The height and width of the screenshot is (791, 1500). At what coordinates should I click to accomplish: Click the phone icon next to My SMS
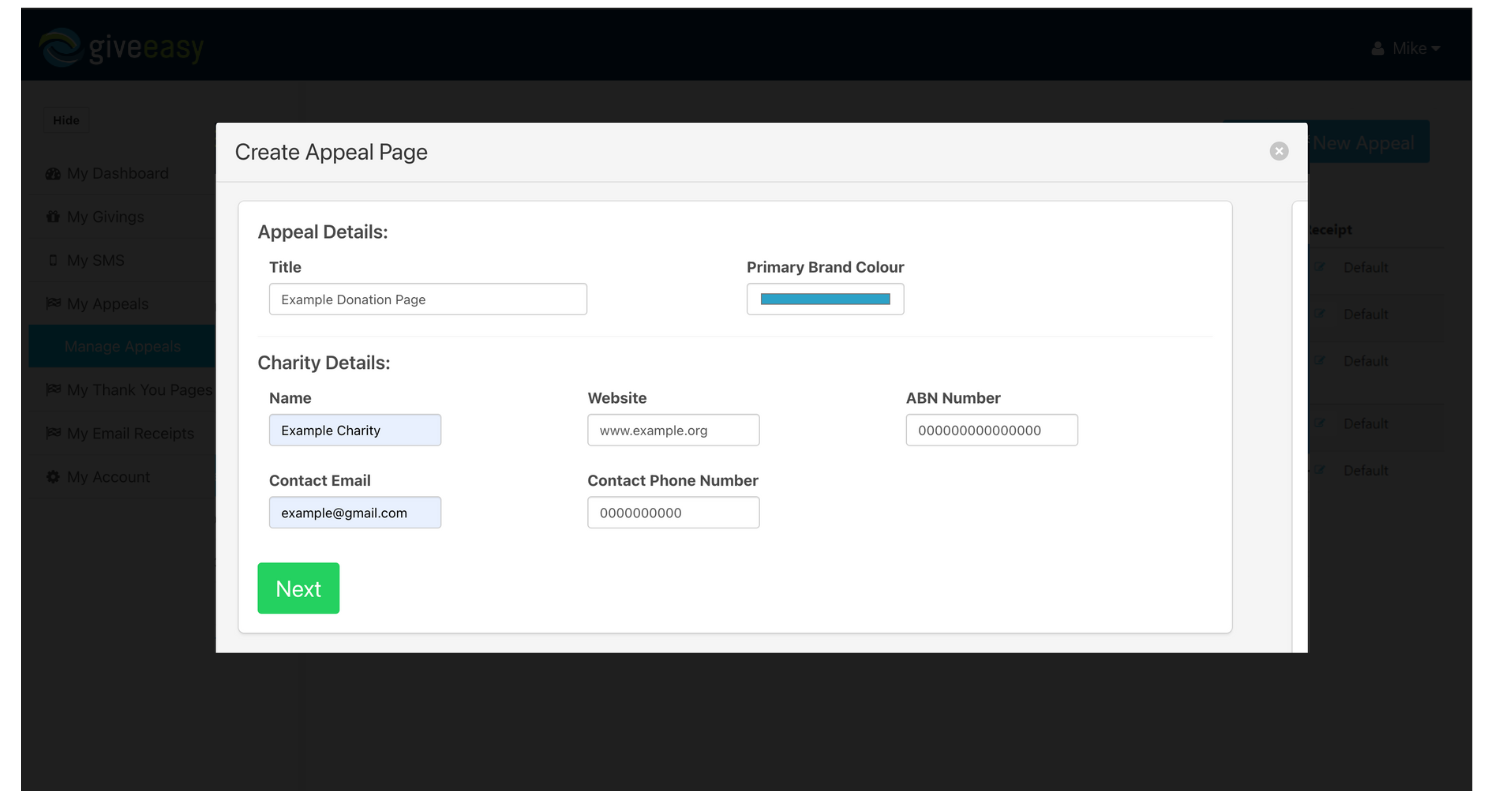pos(52,260)
